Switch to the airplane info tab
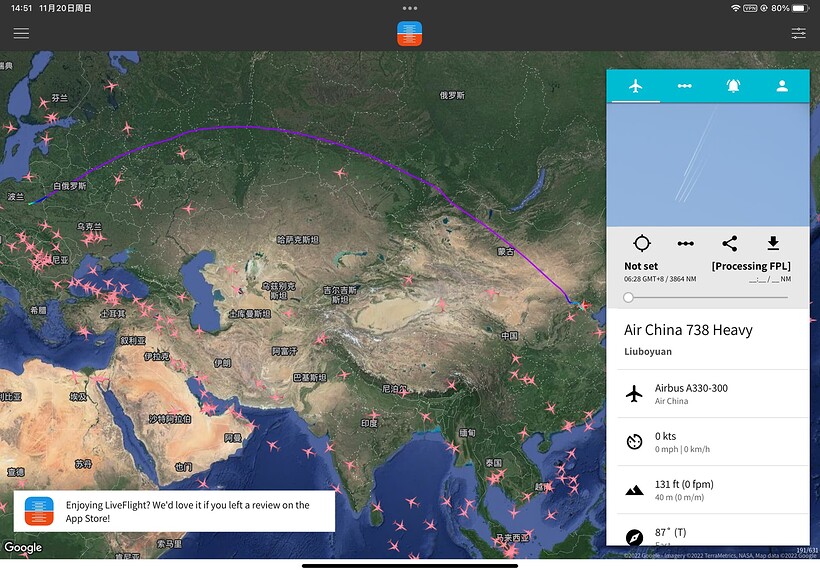 [x=635, y=86]
